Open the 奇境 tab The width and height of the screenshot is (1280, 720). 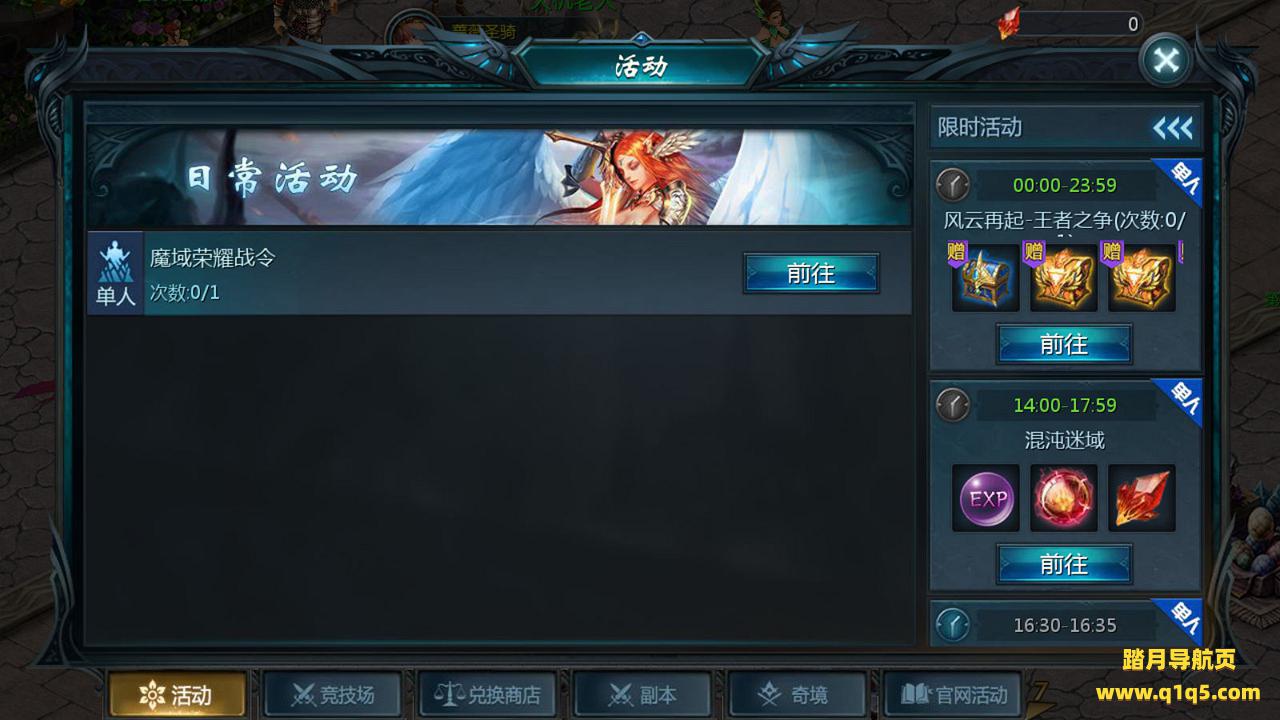[797, 694]
